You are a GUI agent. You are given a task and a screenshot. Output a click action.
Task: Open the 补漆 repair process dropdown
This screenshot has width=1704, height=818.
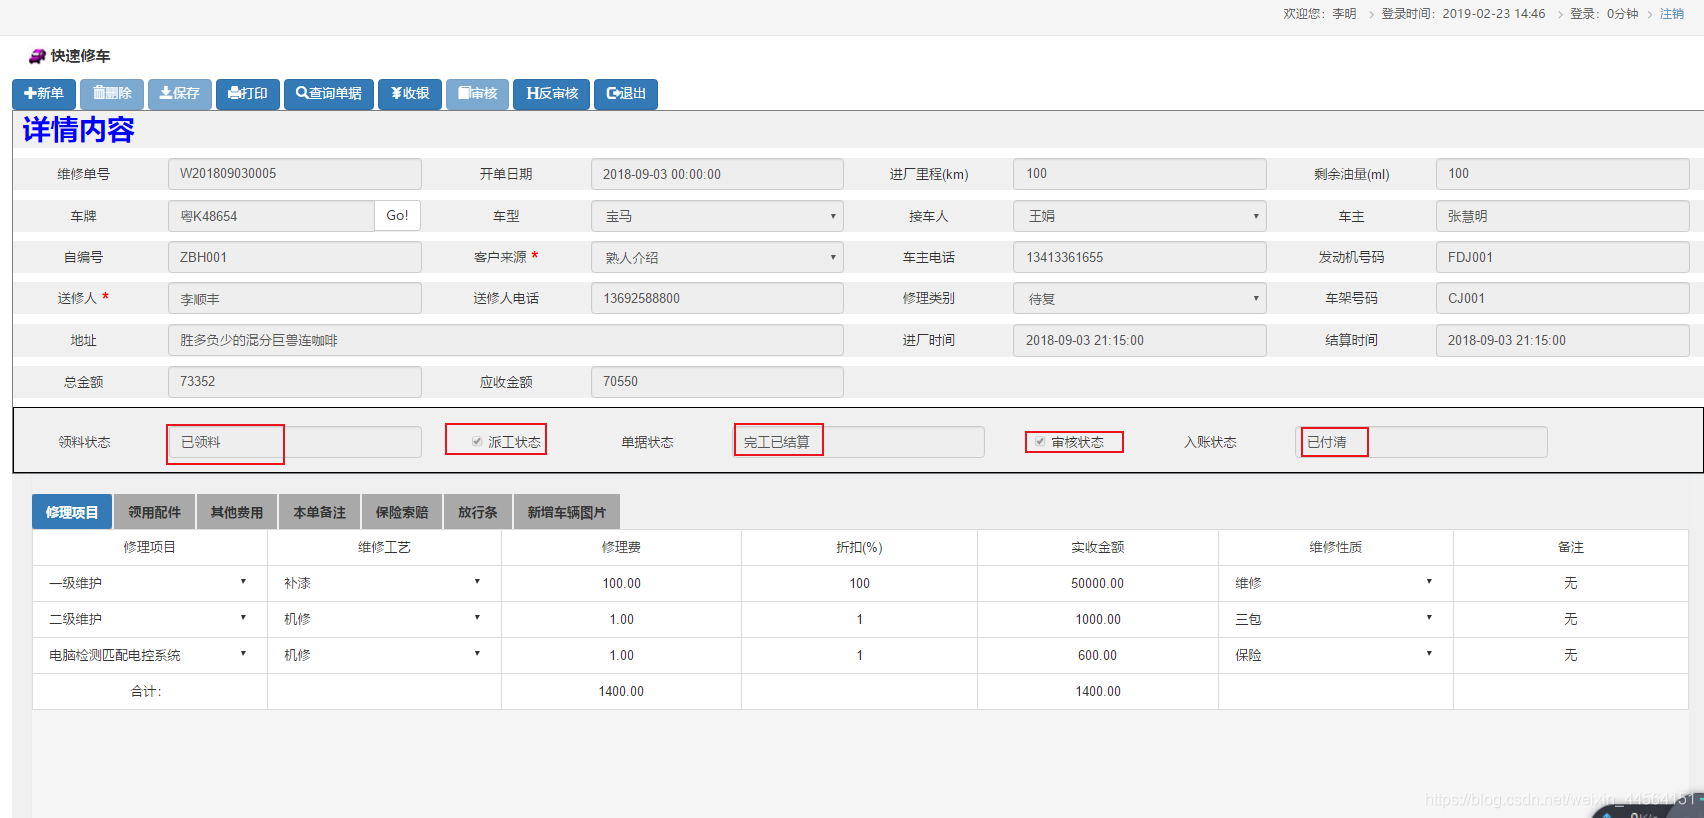point(384,583)
